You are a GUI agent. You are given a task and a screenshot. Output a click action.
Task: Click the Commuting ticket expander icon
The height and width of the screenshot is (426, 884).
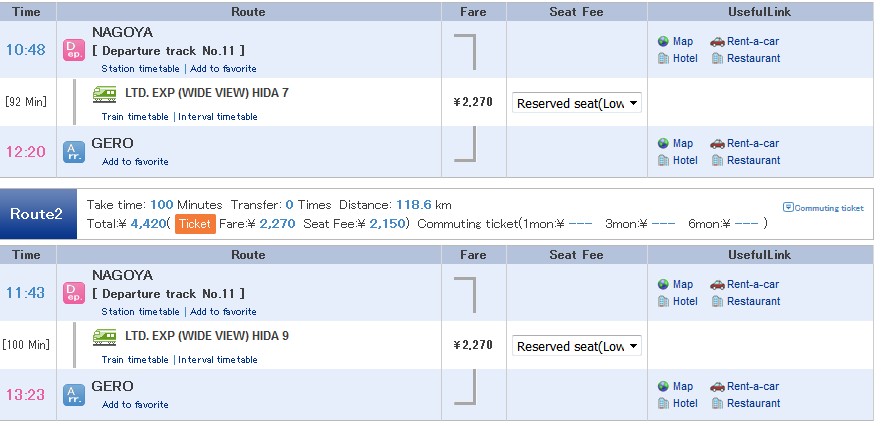point(788,207)
